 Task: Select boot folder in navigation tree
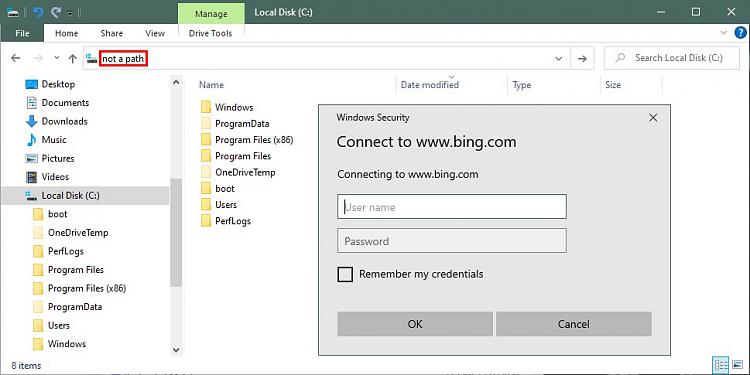(57, 214)
